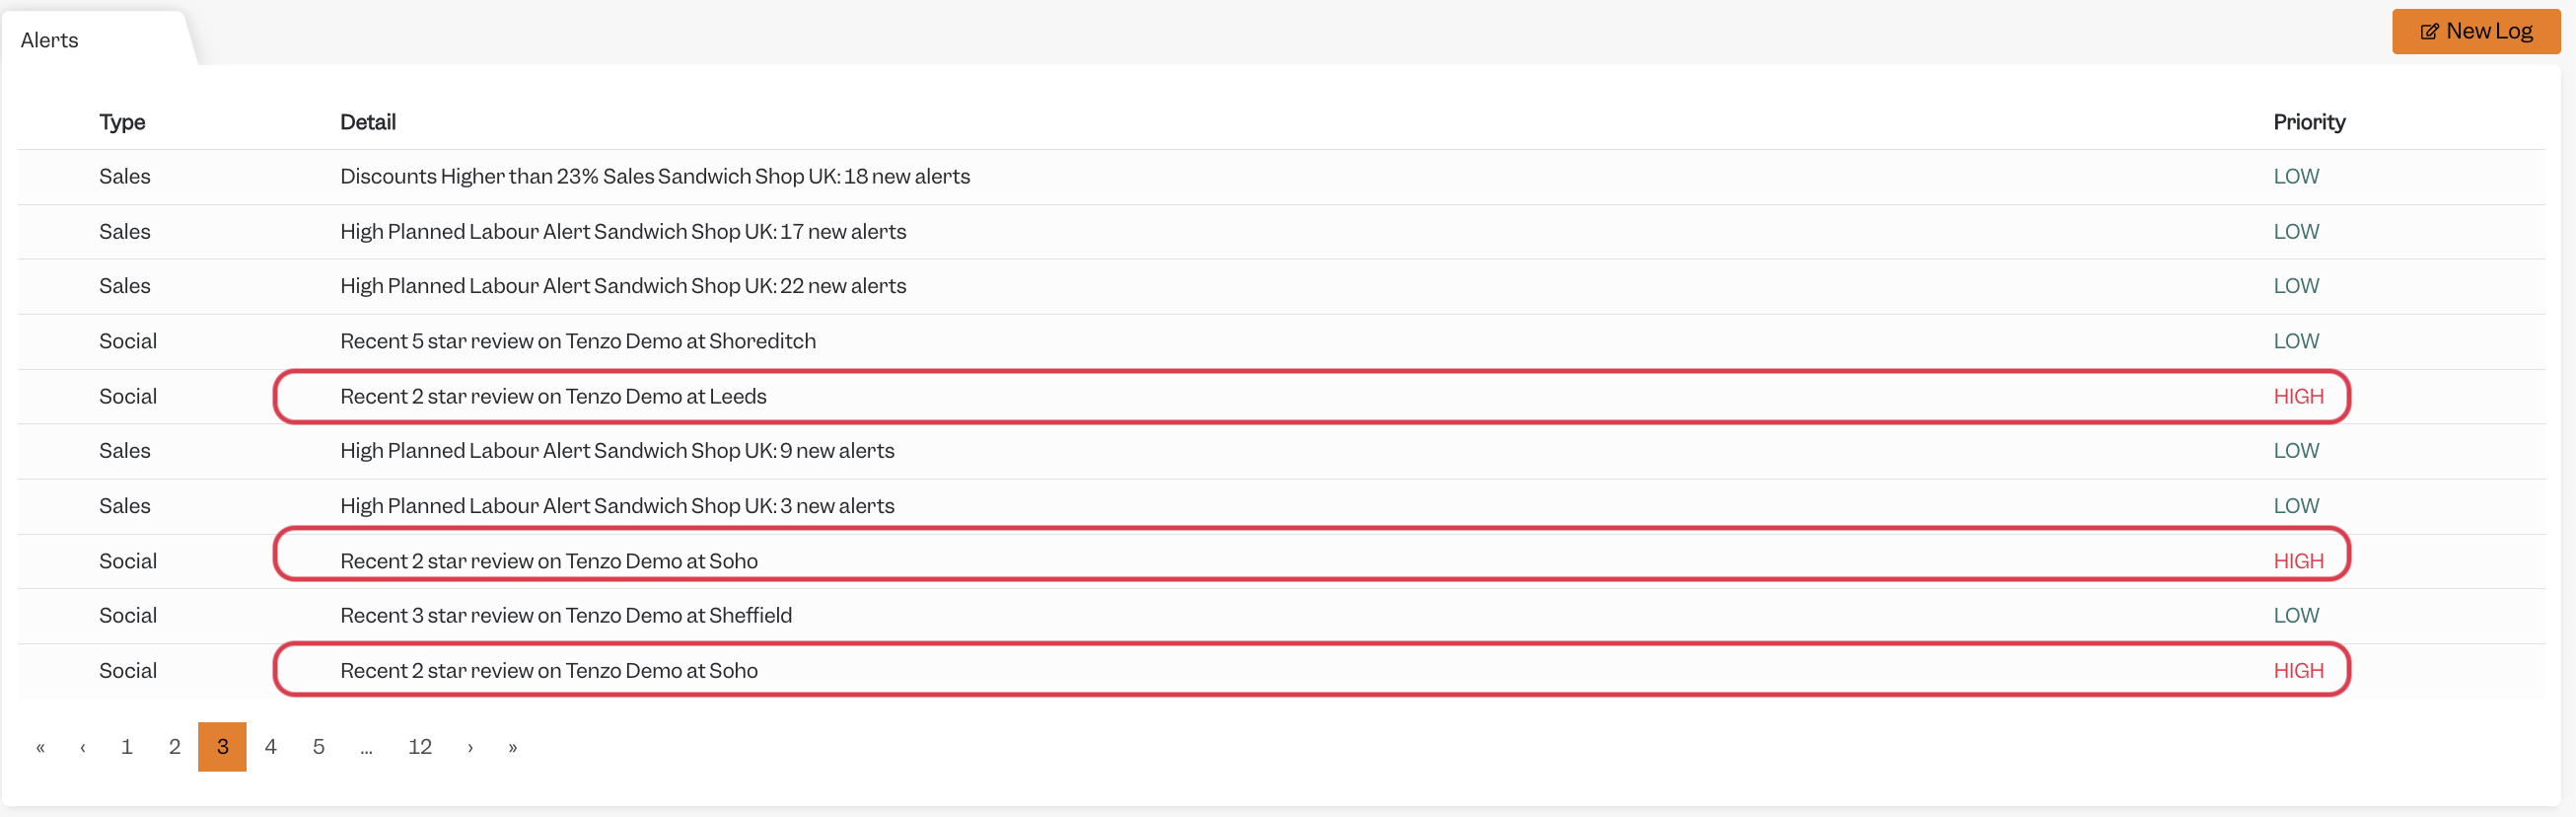This screenshot has height=817, width=2576.
Task: Open pagination page 5
Action: tap(318, 747)
